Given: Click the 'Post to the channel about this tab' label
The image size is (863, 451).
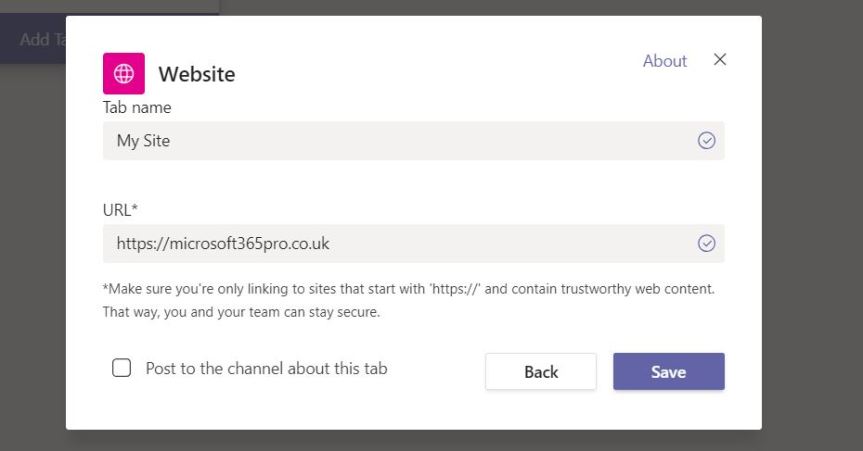Looking at the screenshot, I should [266, 369].
